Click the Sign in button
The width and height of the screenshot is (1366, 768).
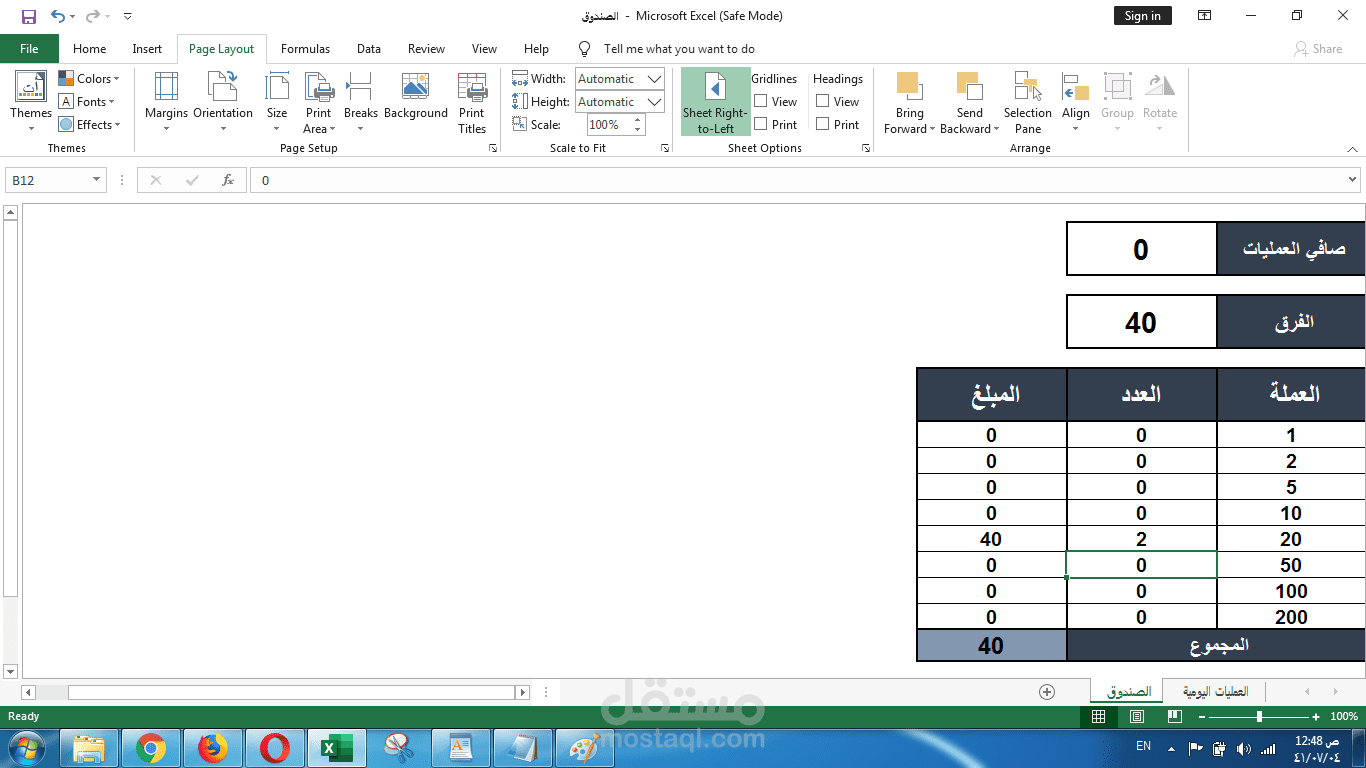click(1142, 16)
